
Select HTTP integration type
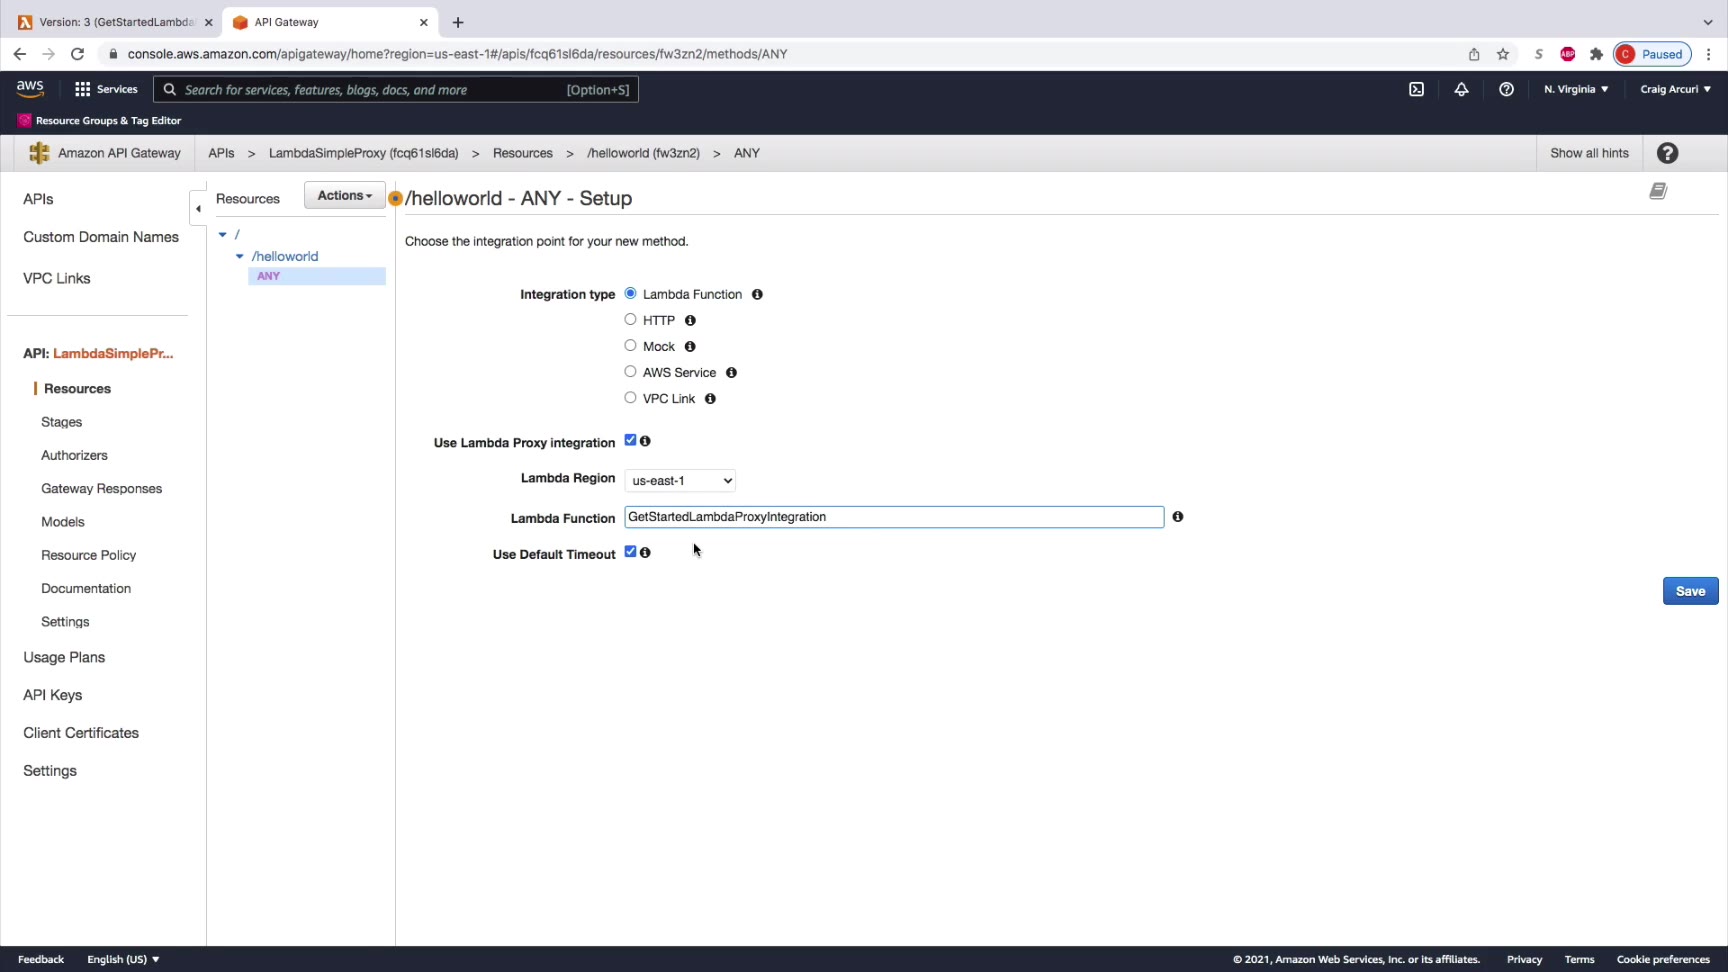point(630,319)
